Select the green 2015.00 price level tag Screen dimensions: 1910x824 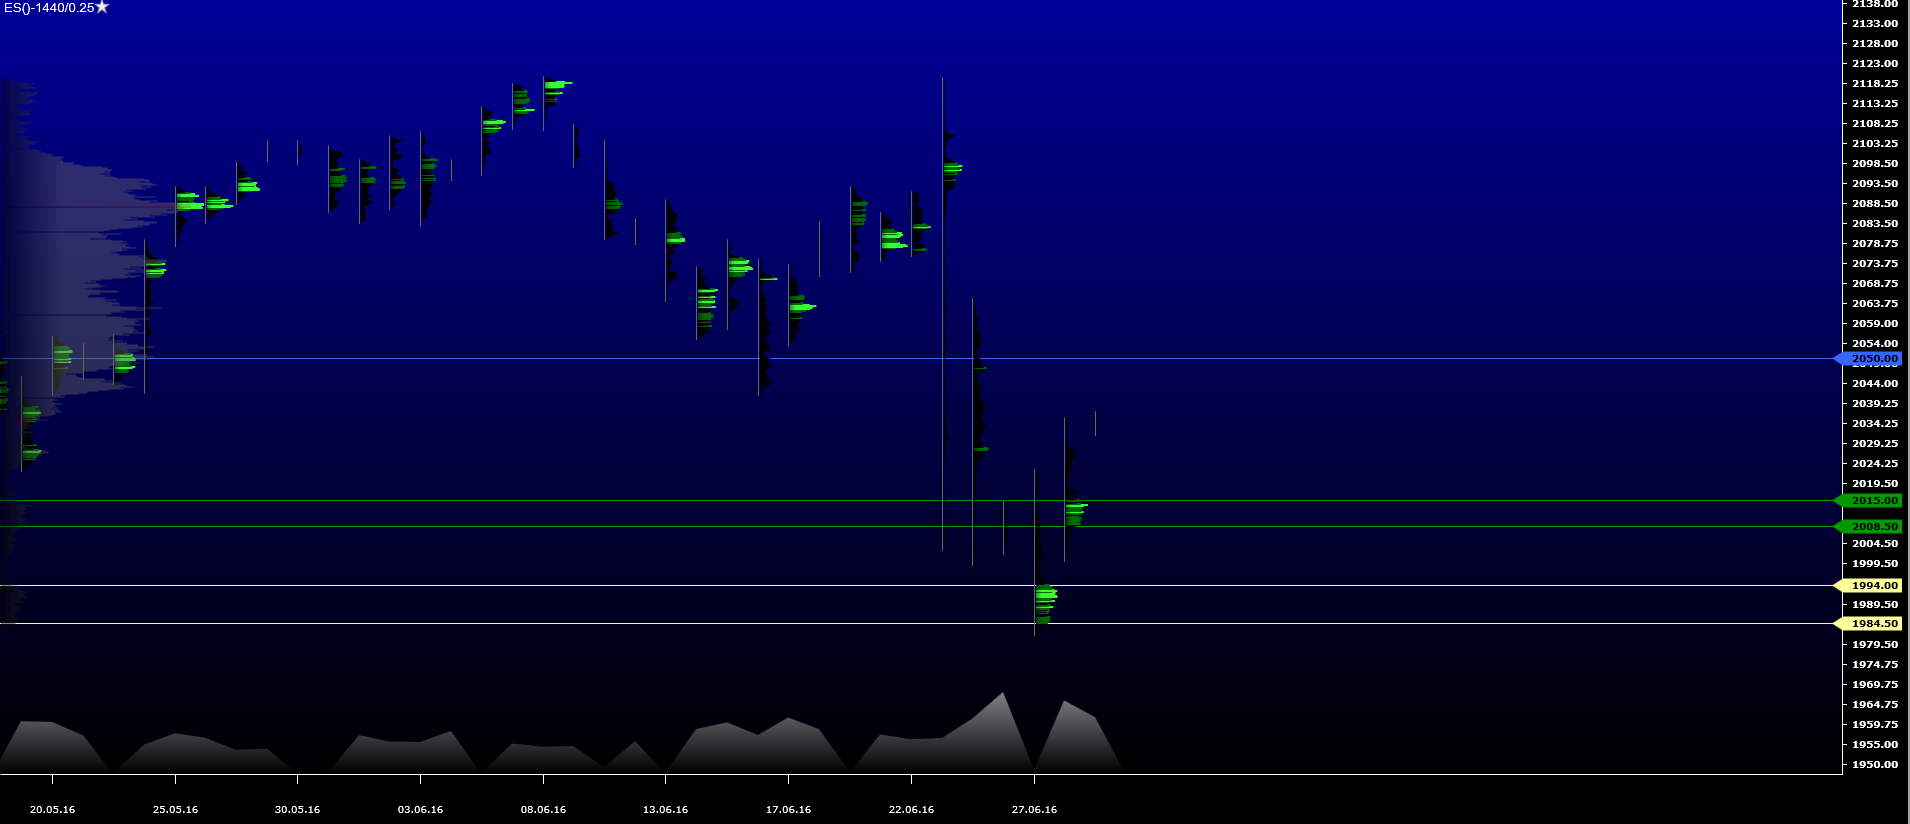(1872, 501)
